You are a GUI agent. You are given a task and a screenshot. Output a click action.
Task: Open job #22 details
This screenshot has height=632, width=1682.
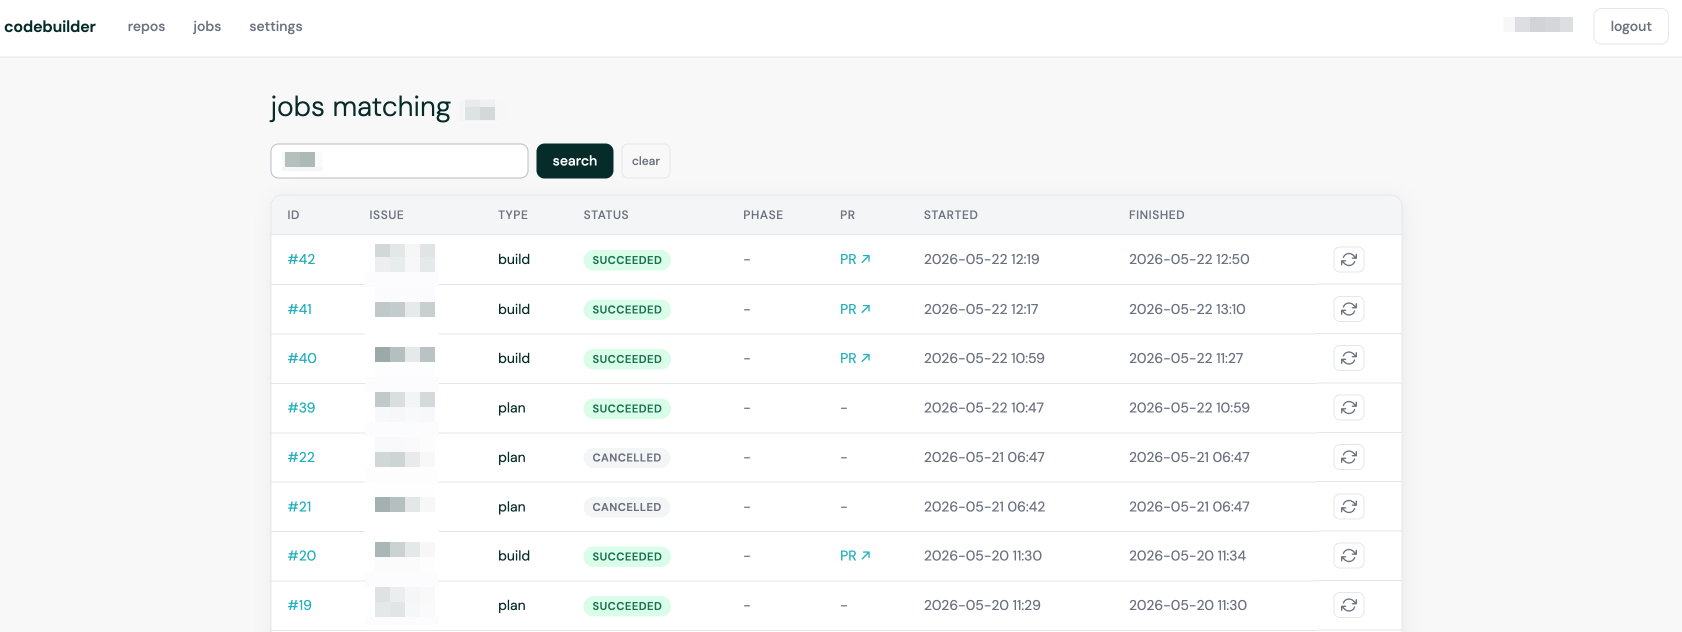pos(301,457)
